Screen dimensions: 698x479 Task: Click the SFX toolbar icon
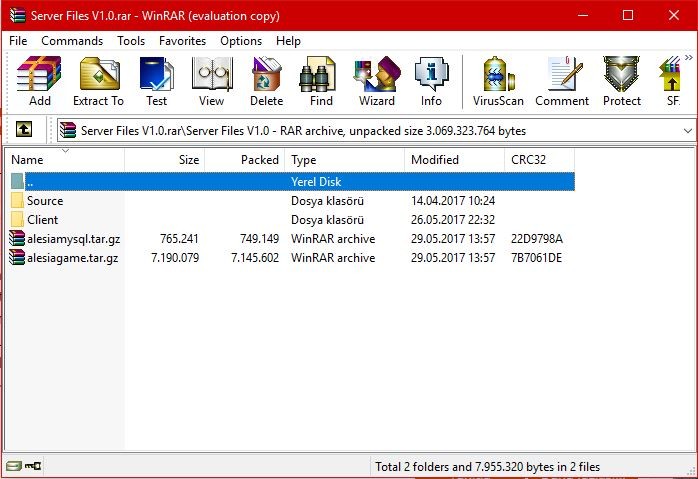pos(672,81)
